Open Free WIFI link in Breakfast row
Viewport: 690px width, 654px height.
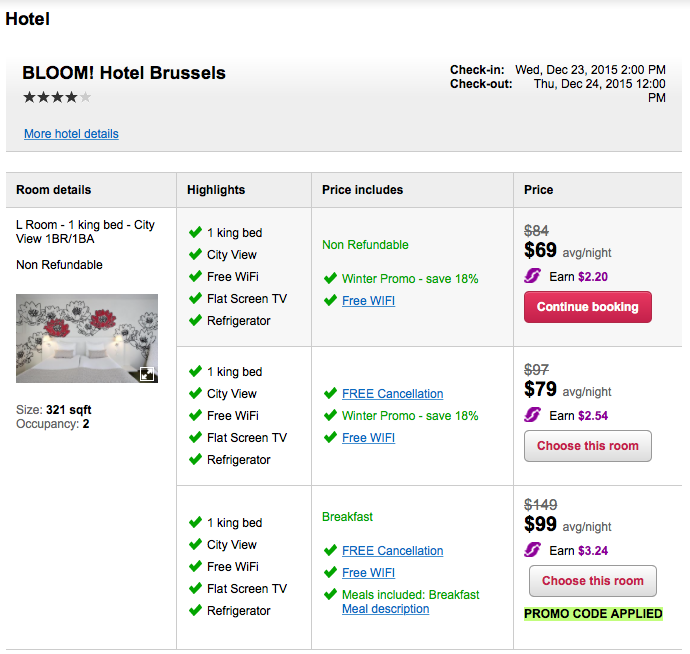pyautogui.click(x=368, y=573)
